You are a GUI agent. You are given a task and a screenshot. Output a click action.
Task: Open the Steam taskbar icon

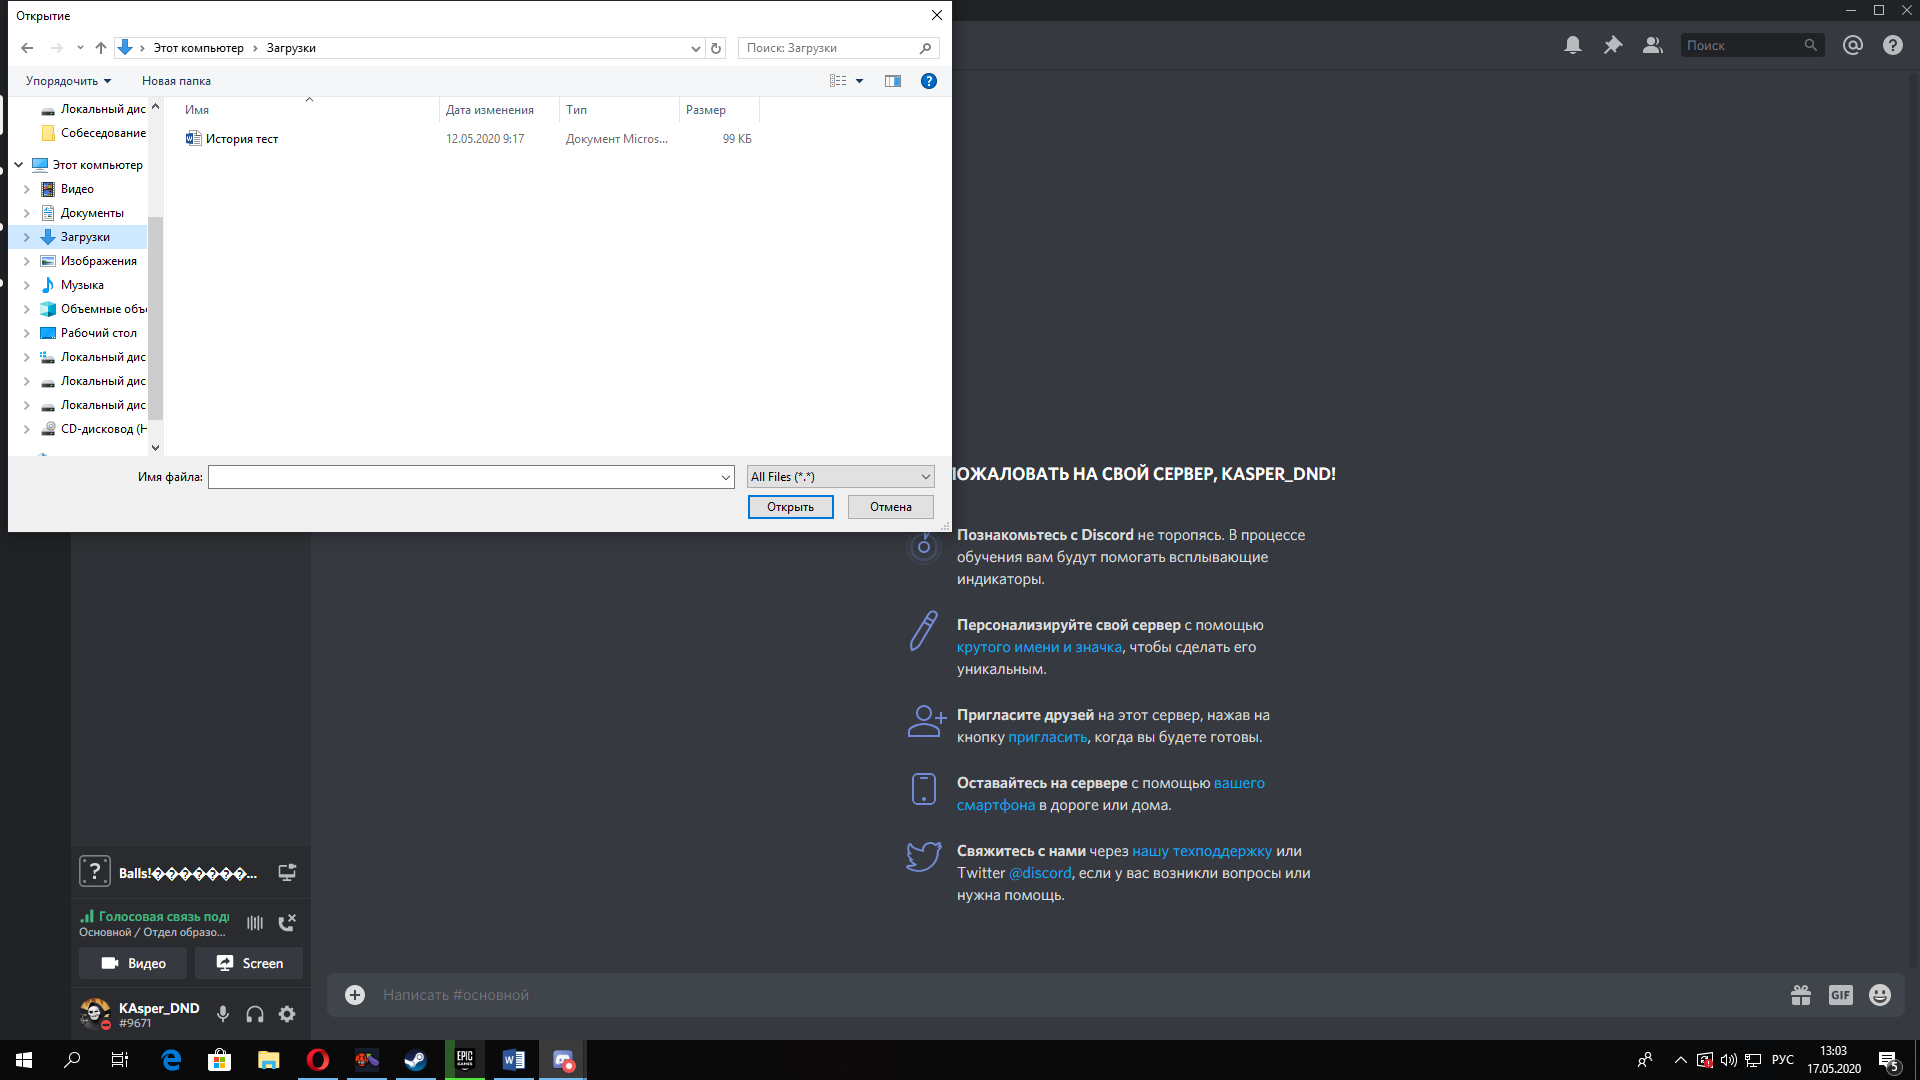pos(415,1060)
